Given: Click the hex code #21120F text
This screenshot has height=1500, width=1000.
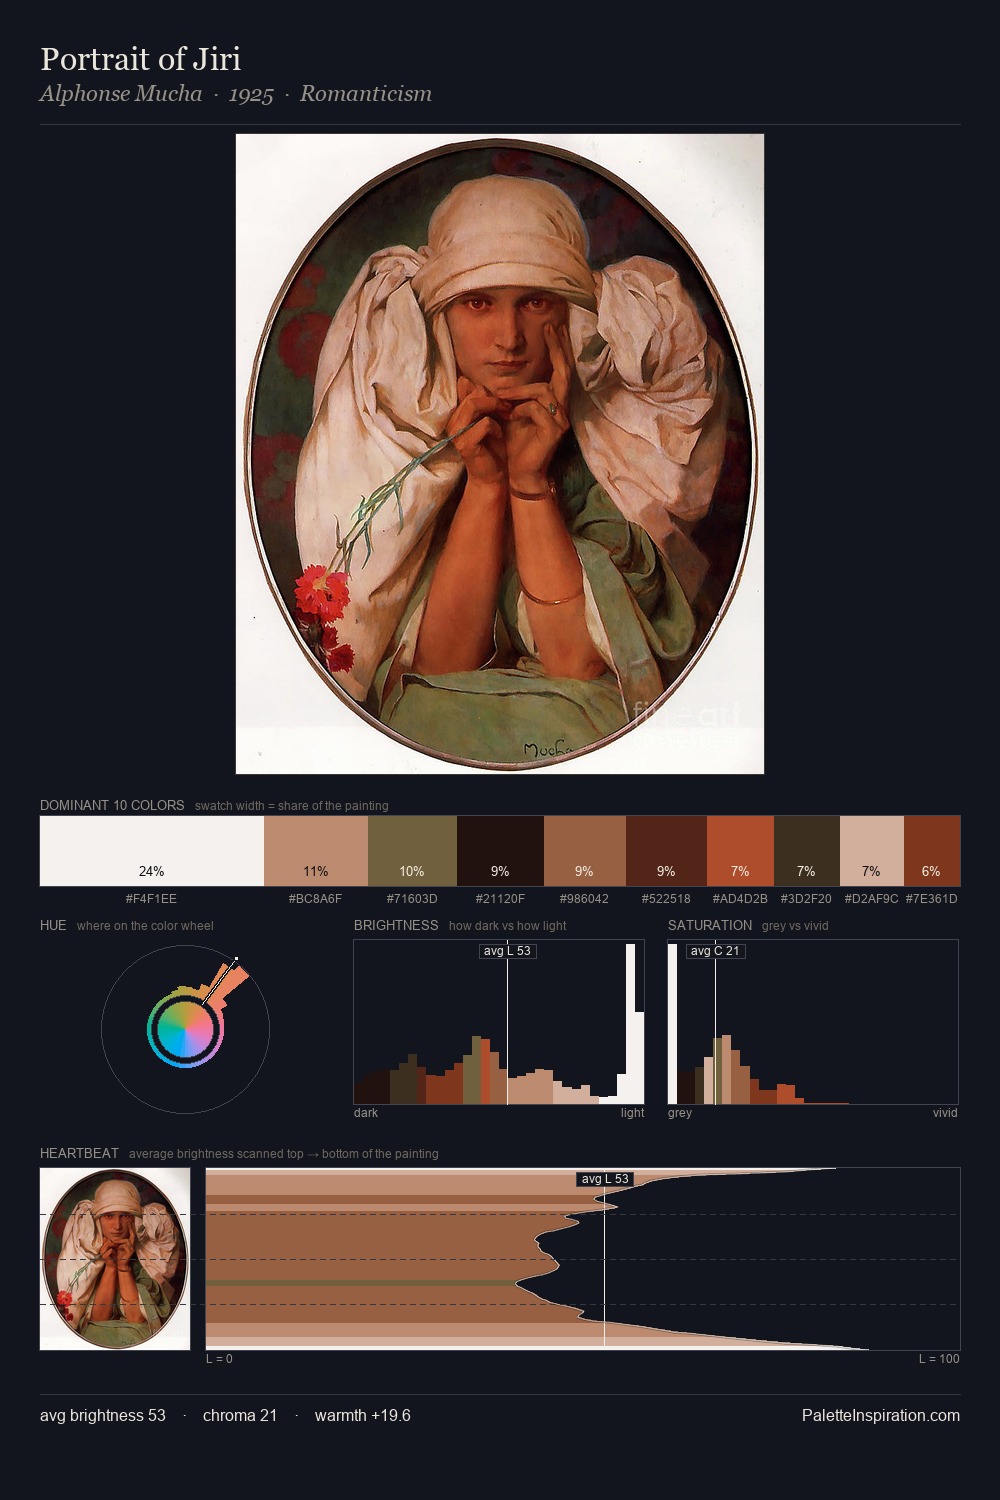Looking at the screenshot, I should (500, 899).
